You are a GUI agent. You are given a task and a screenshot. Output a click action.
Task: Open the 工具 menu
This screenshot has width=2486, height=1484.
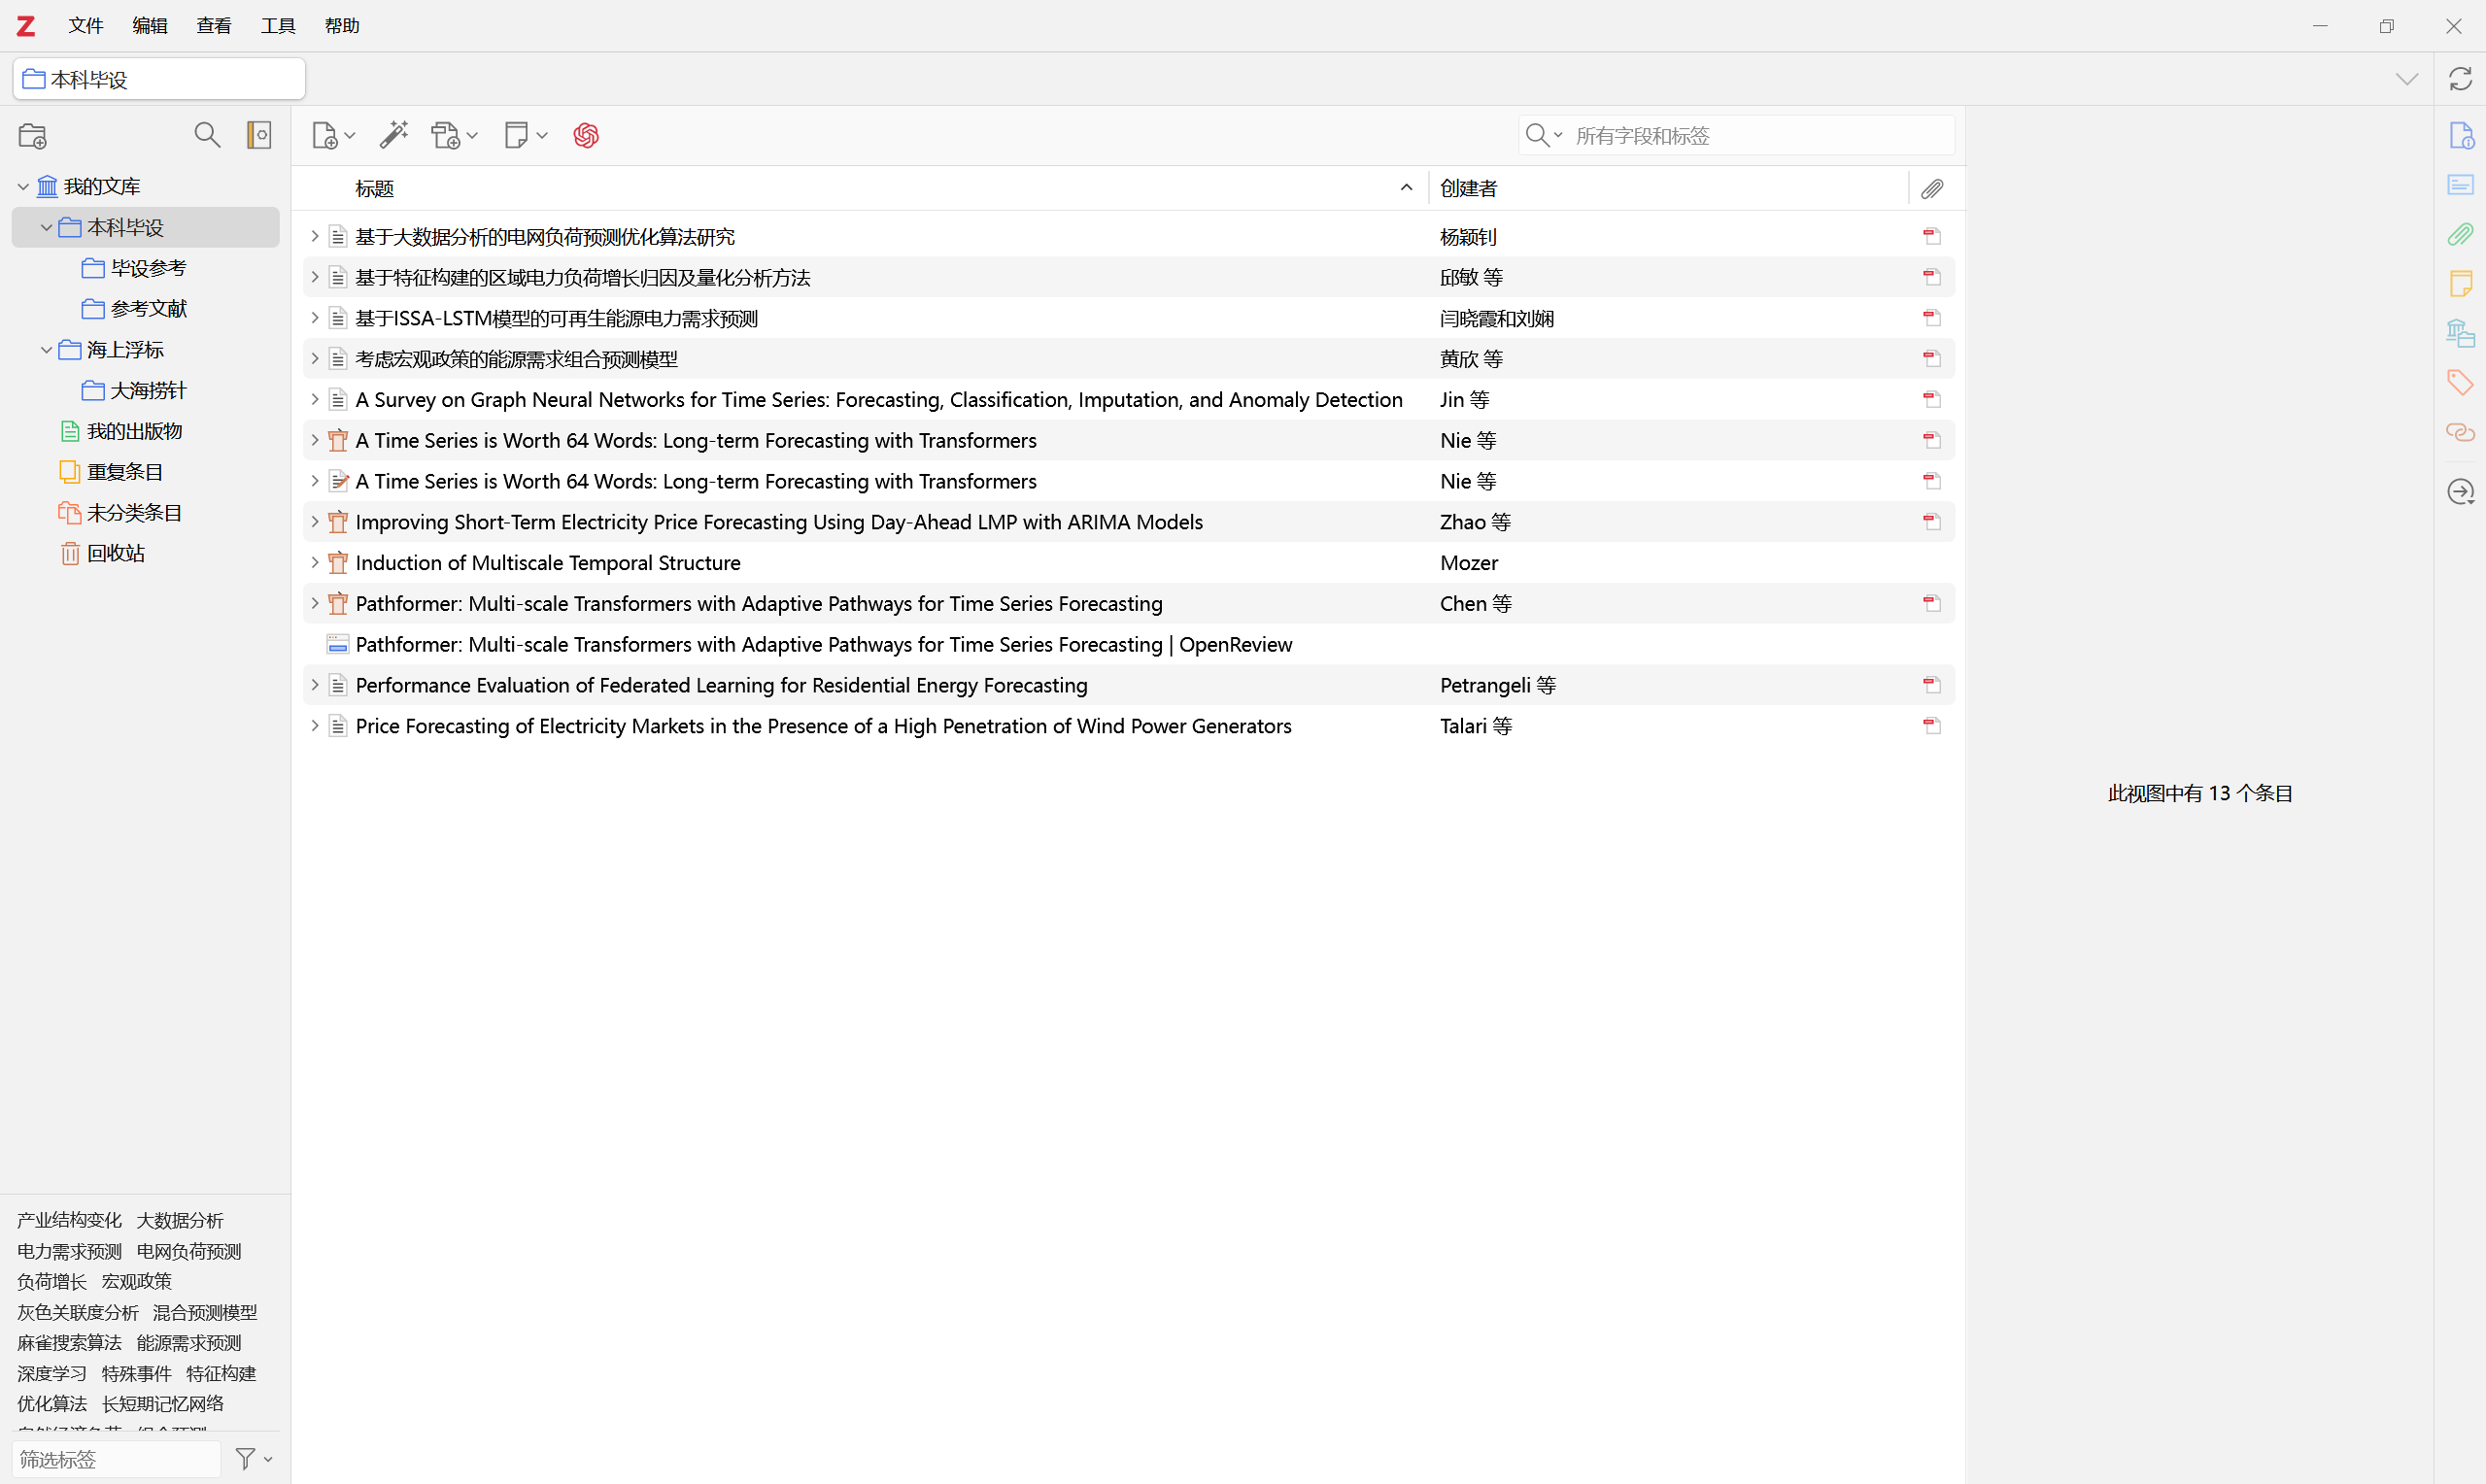[278, 26]
